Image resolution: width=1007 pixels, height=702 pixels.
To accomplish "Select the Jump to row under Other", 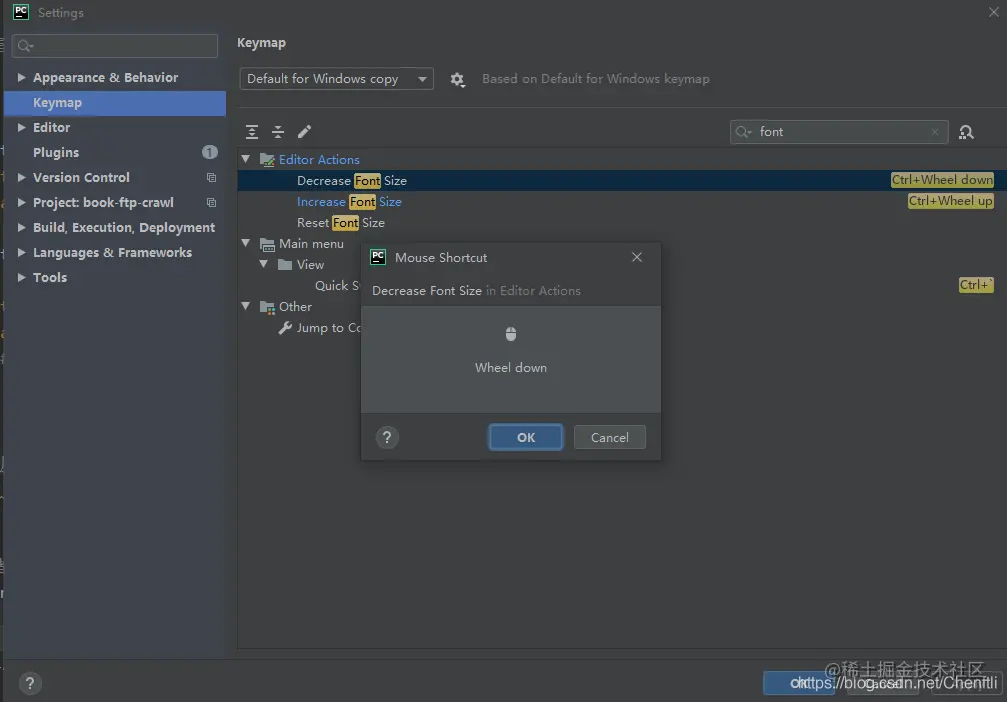I will pos(328,328).
